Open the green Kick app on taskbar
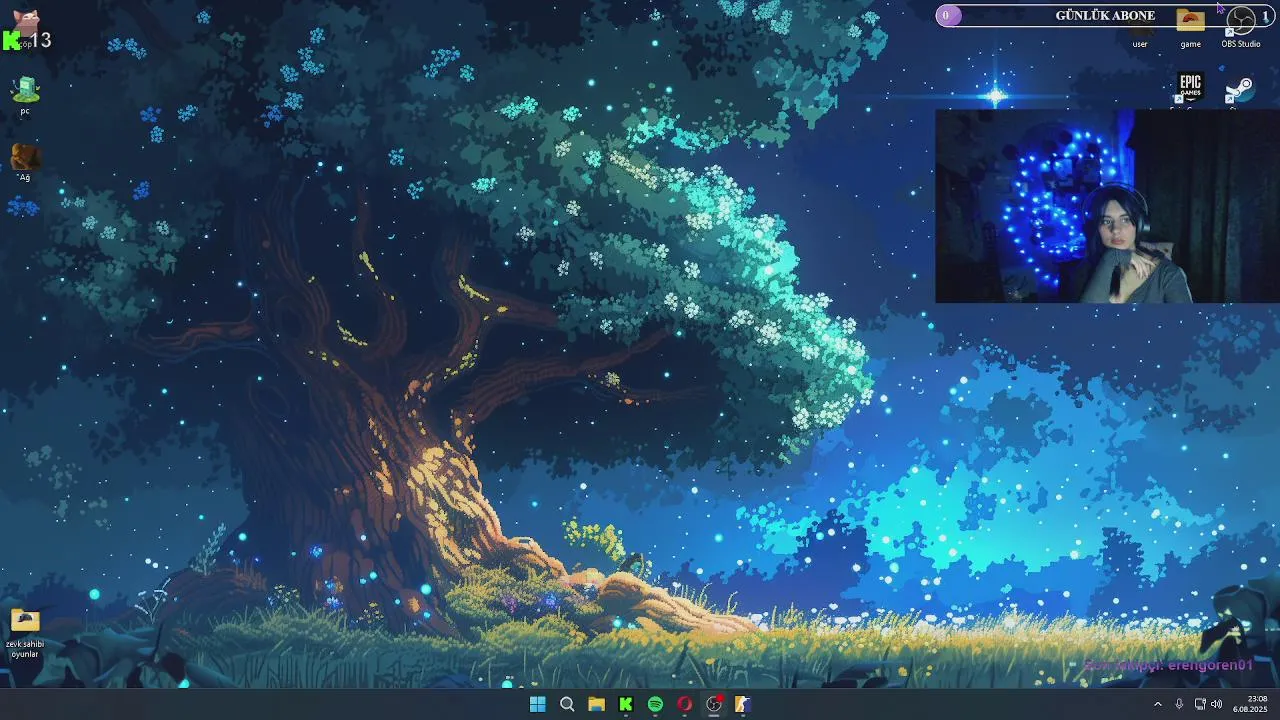1280x720 pixels. (626, 704)
